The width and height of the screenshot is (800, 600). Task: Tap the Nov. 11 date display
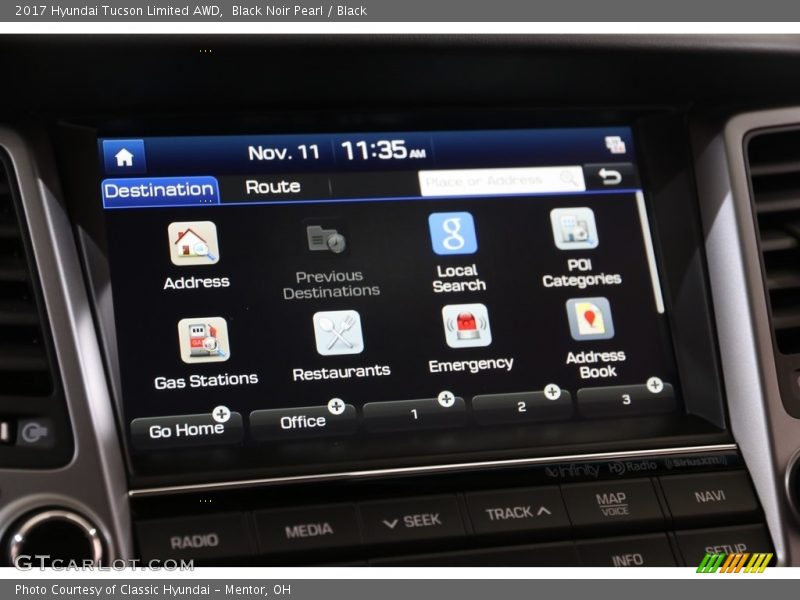pyautogui.click(x=284, y=152)
